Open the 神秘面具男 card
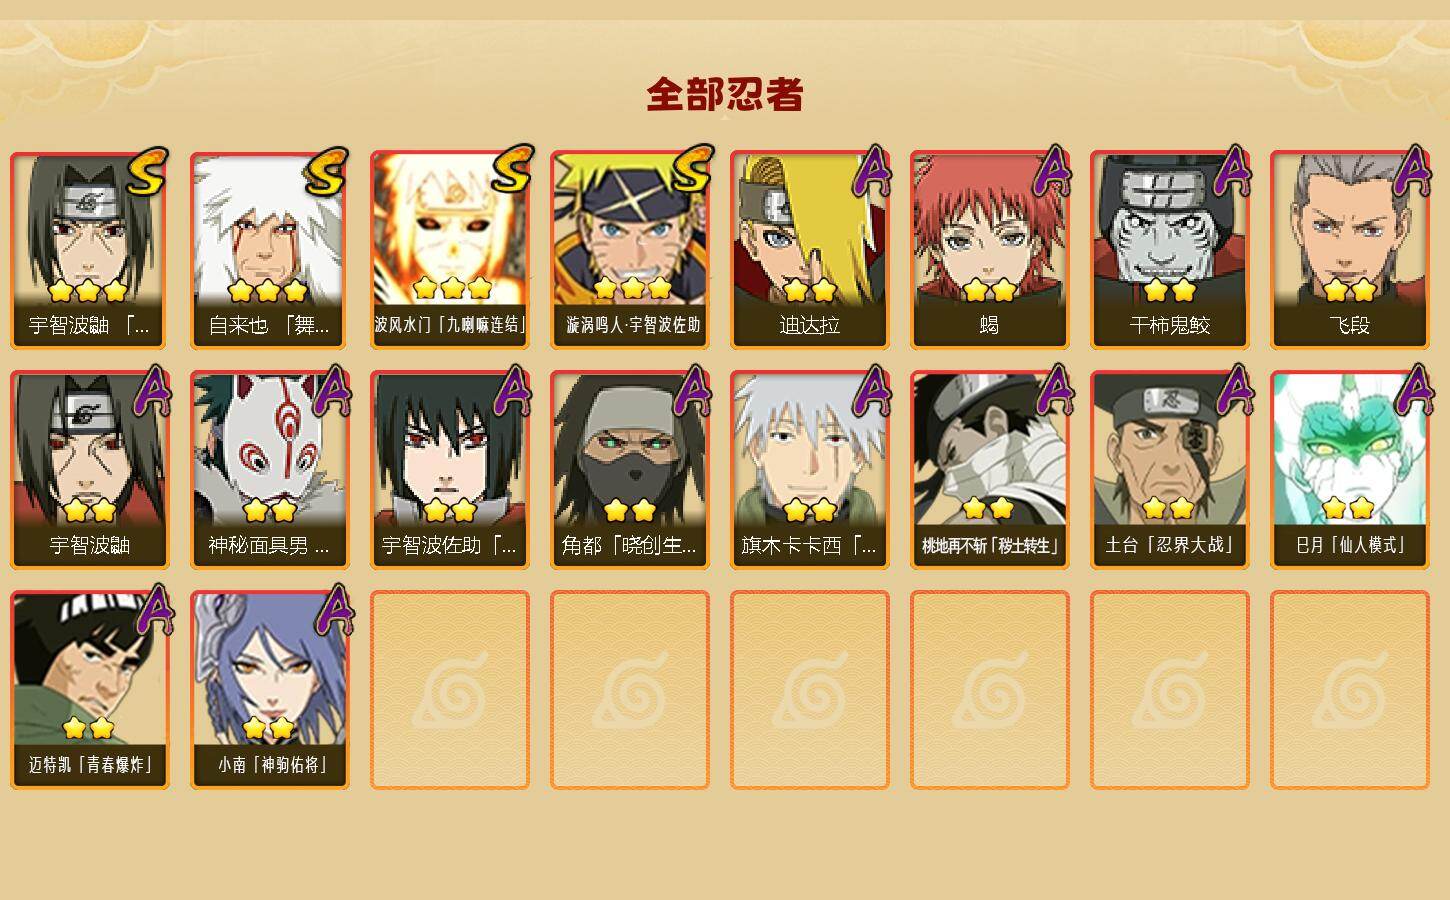 point(270,470)
